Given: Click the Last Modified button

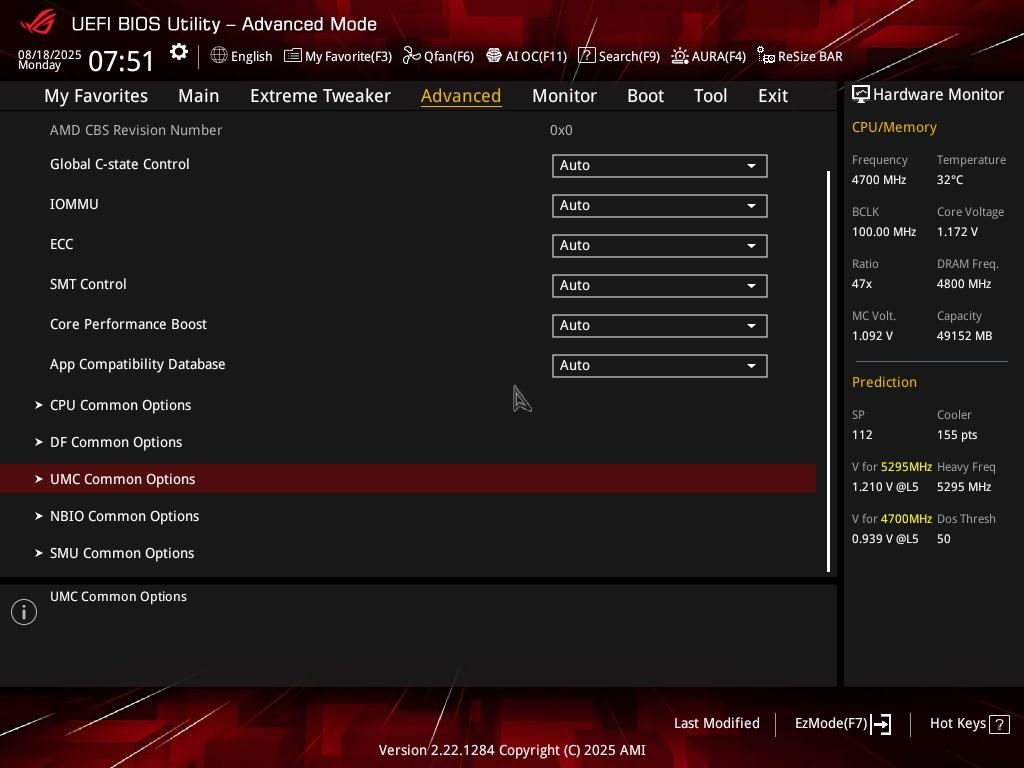Looking at the screenshot, I should [716, 724].
